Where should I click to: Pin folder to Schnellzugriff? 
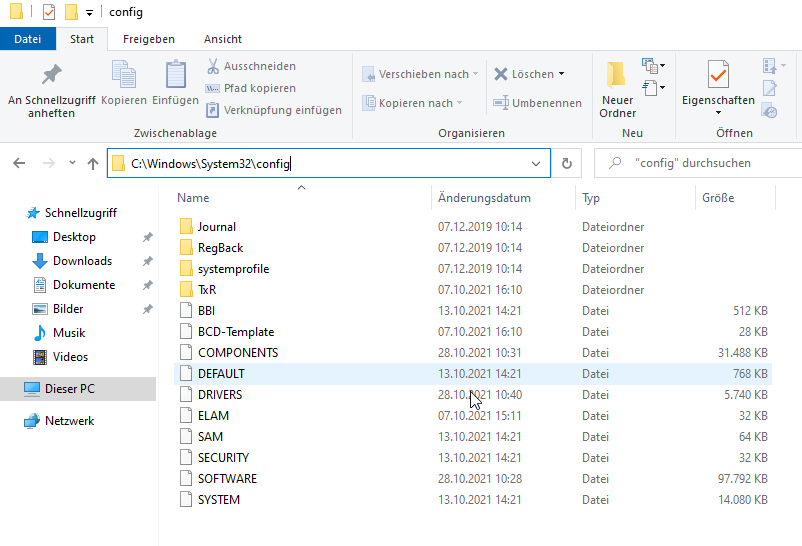click(51, 90)
